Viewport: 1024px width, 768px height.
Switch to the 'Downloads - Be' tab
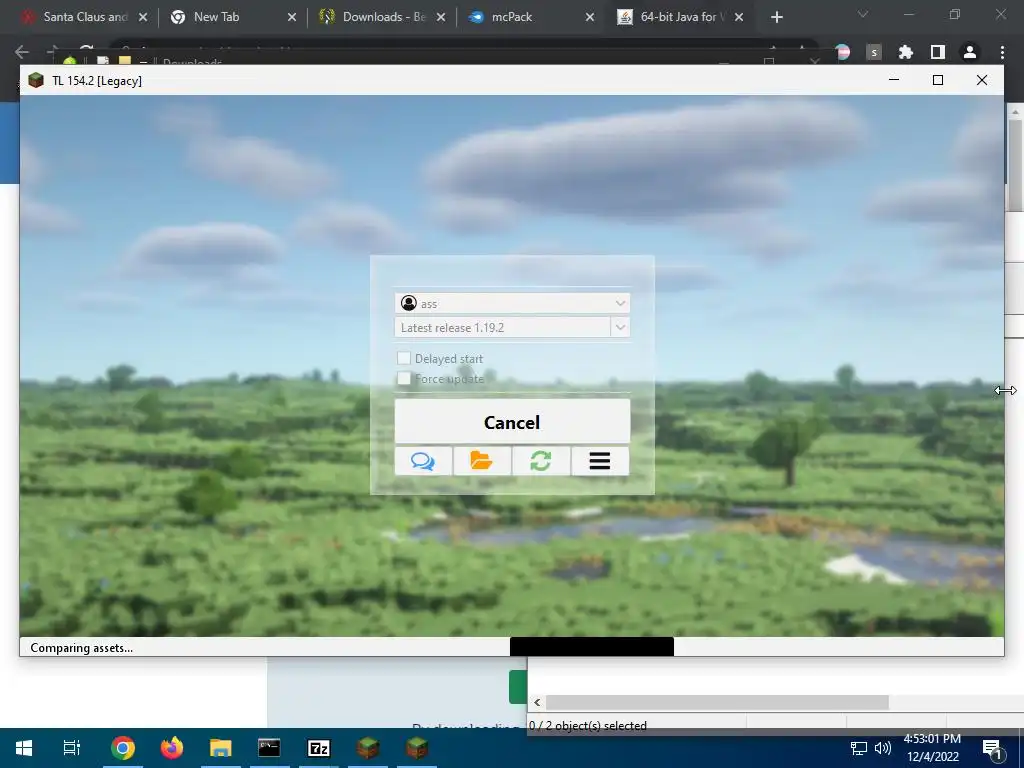coord(384,17)
